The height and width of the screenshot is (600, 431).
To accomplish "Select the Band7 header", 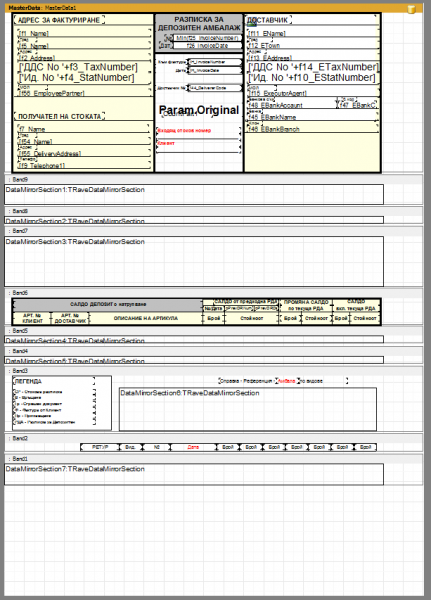I will (214, 231).
